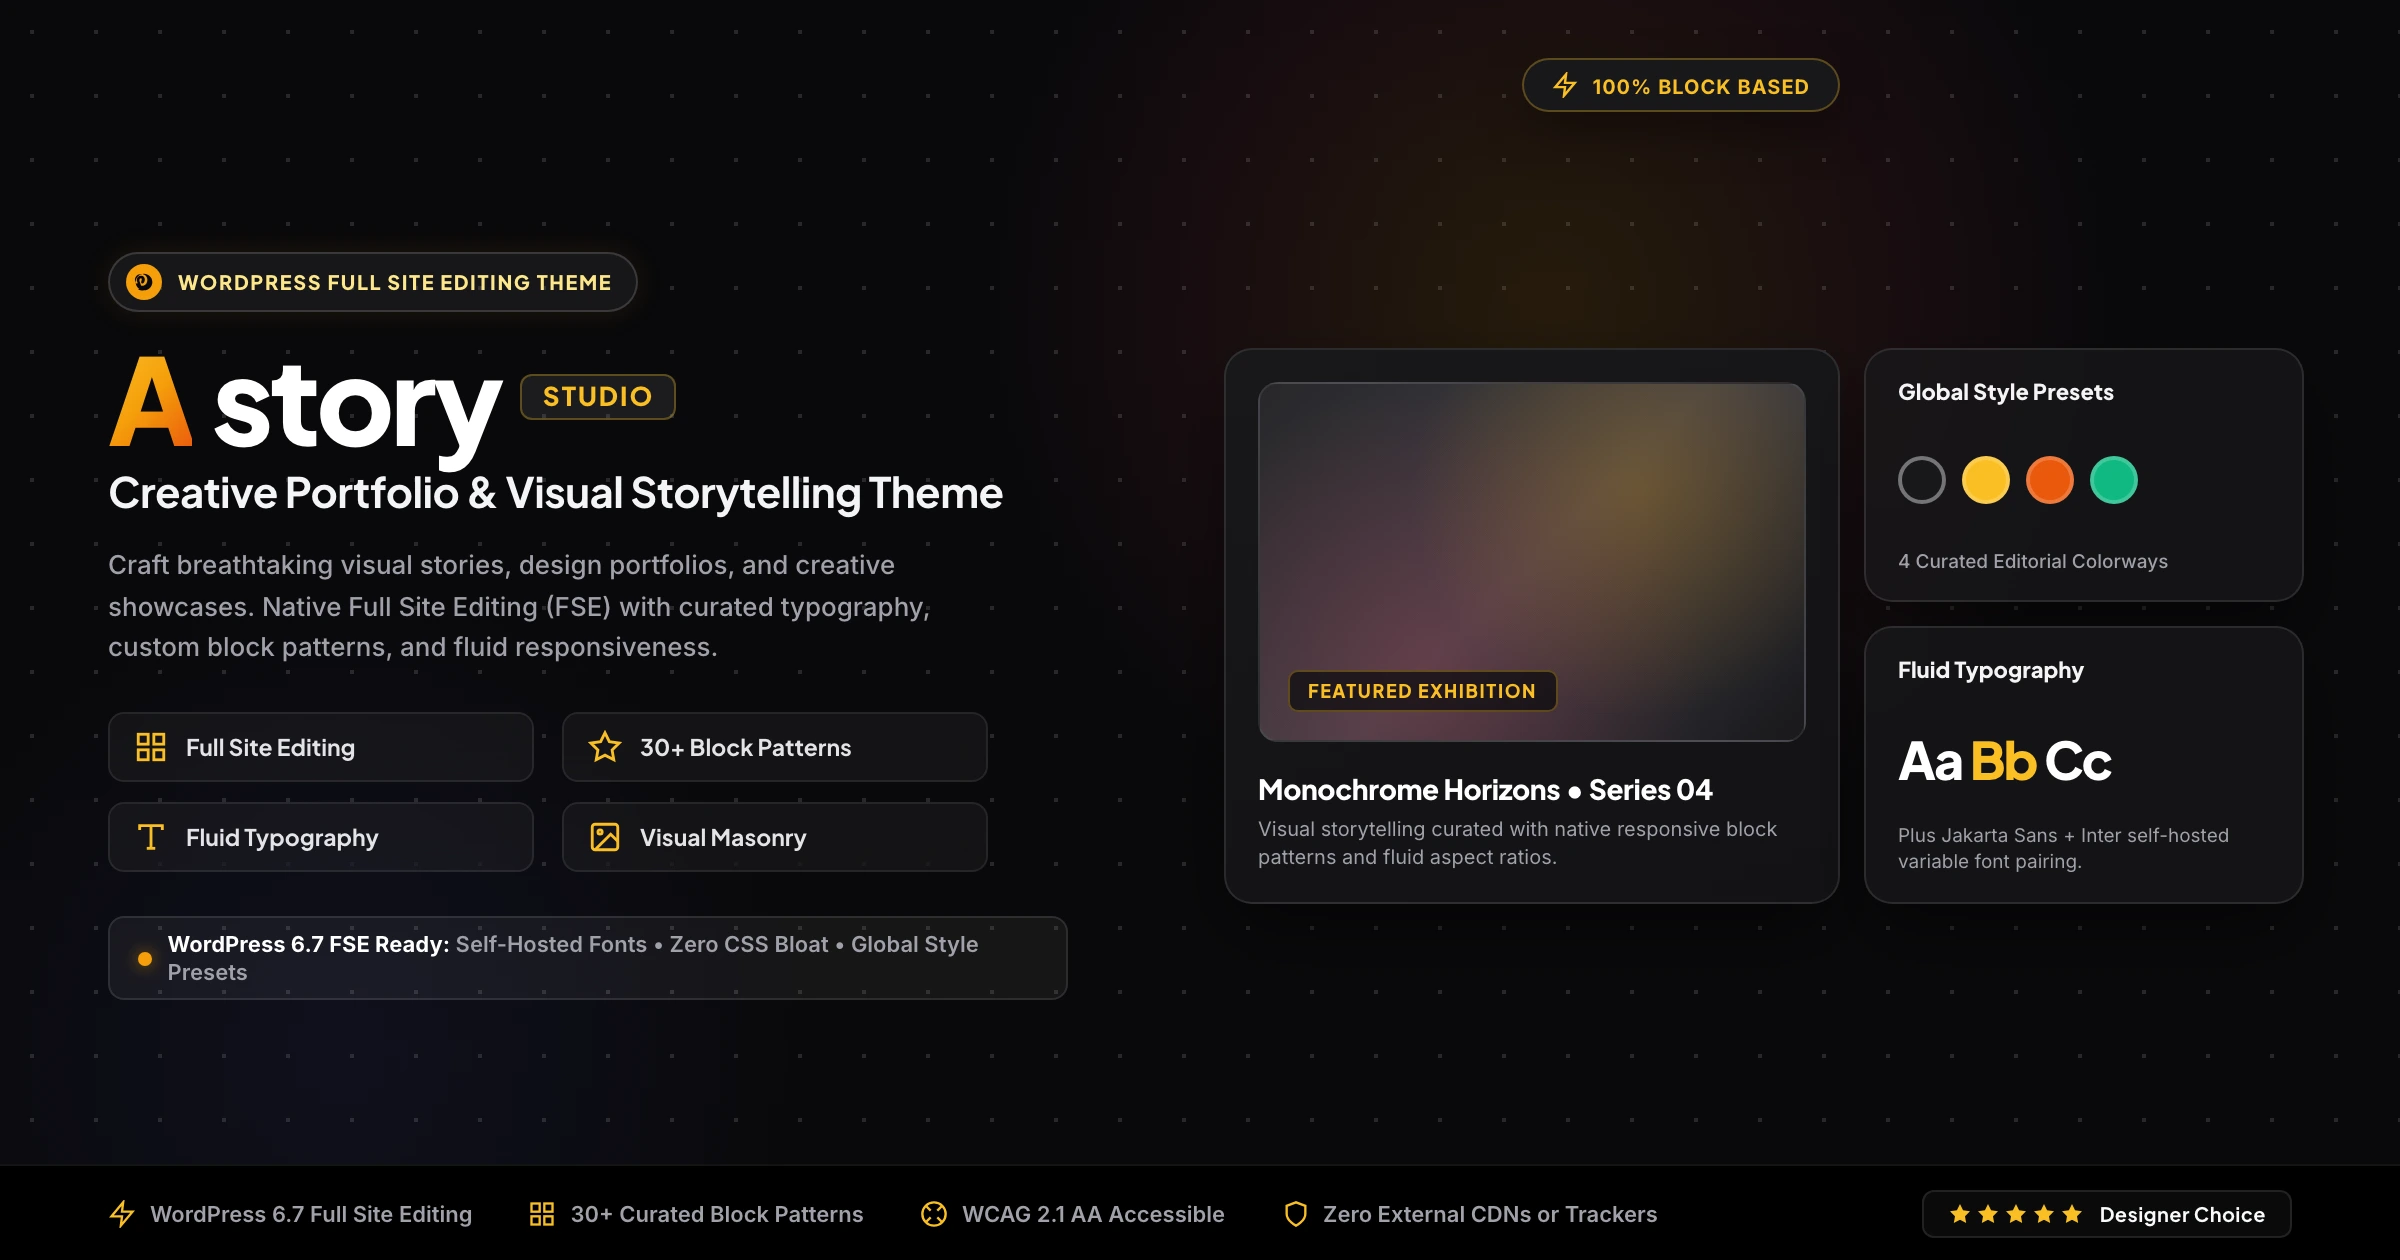The height and width of the screenshot is (1260, 2400).
Task: Click the FEATURED EXHIBITION label
Action: 1422,691
